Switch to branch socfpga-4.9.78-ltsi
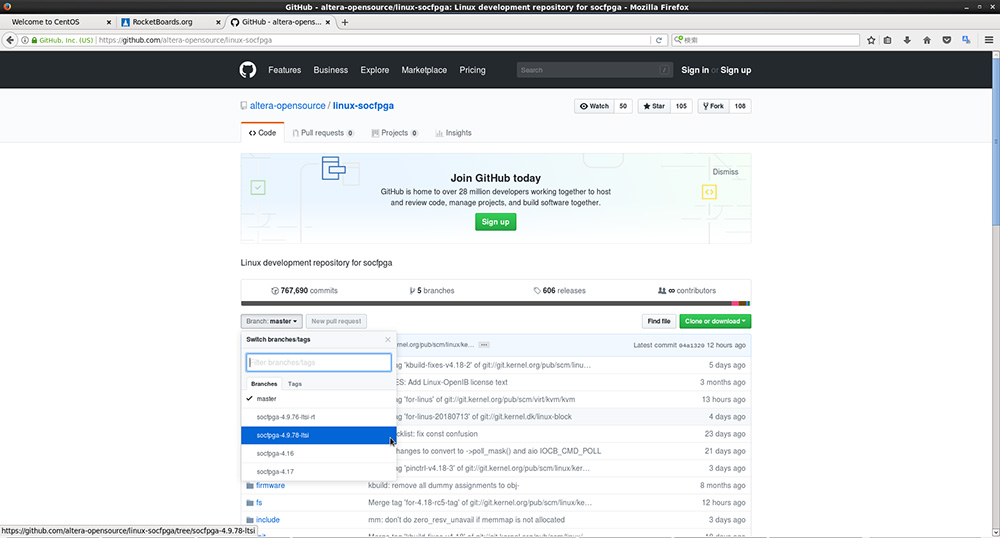 click(318, 435)
